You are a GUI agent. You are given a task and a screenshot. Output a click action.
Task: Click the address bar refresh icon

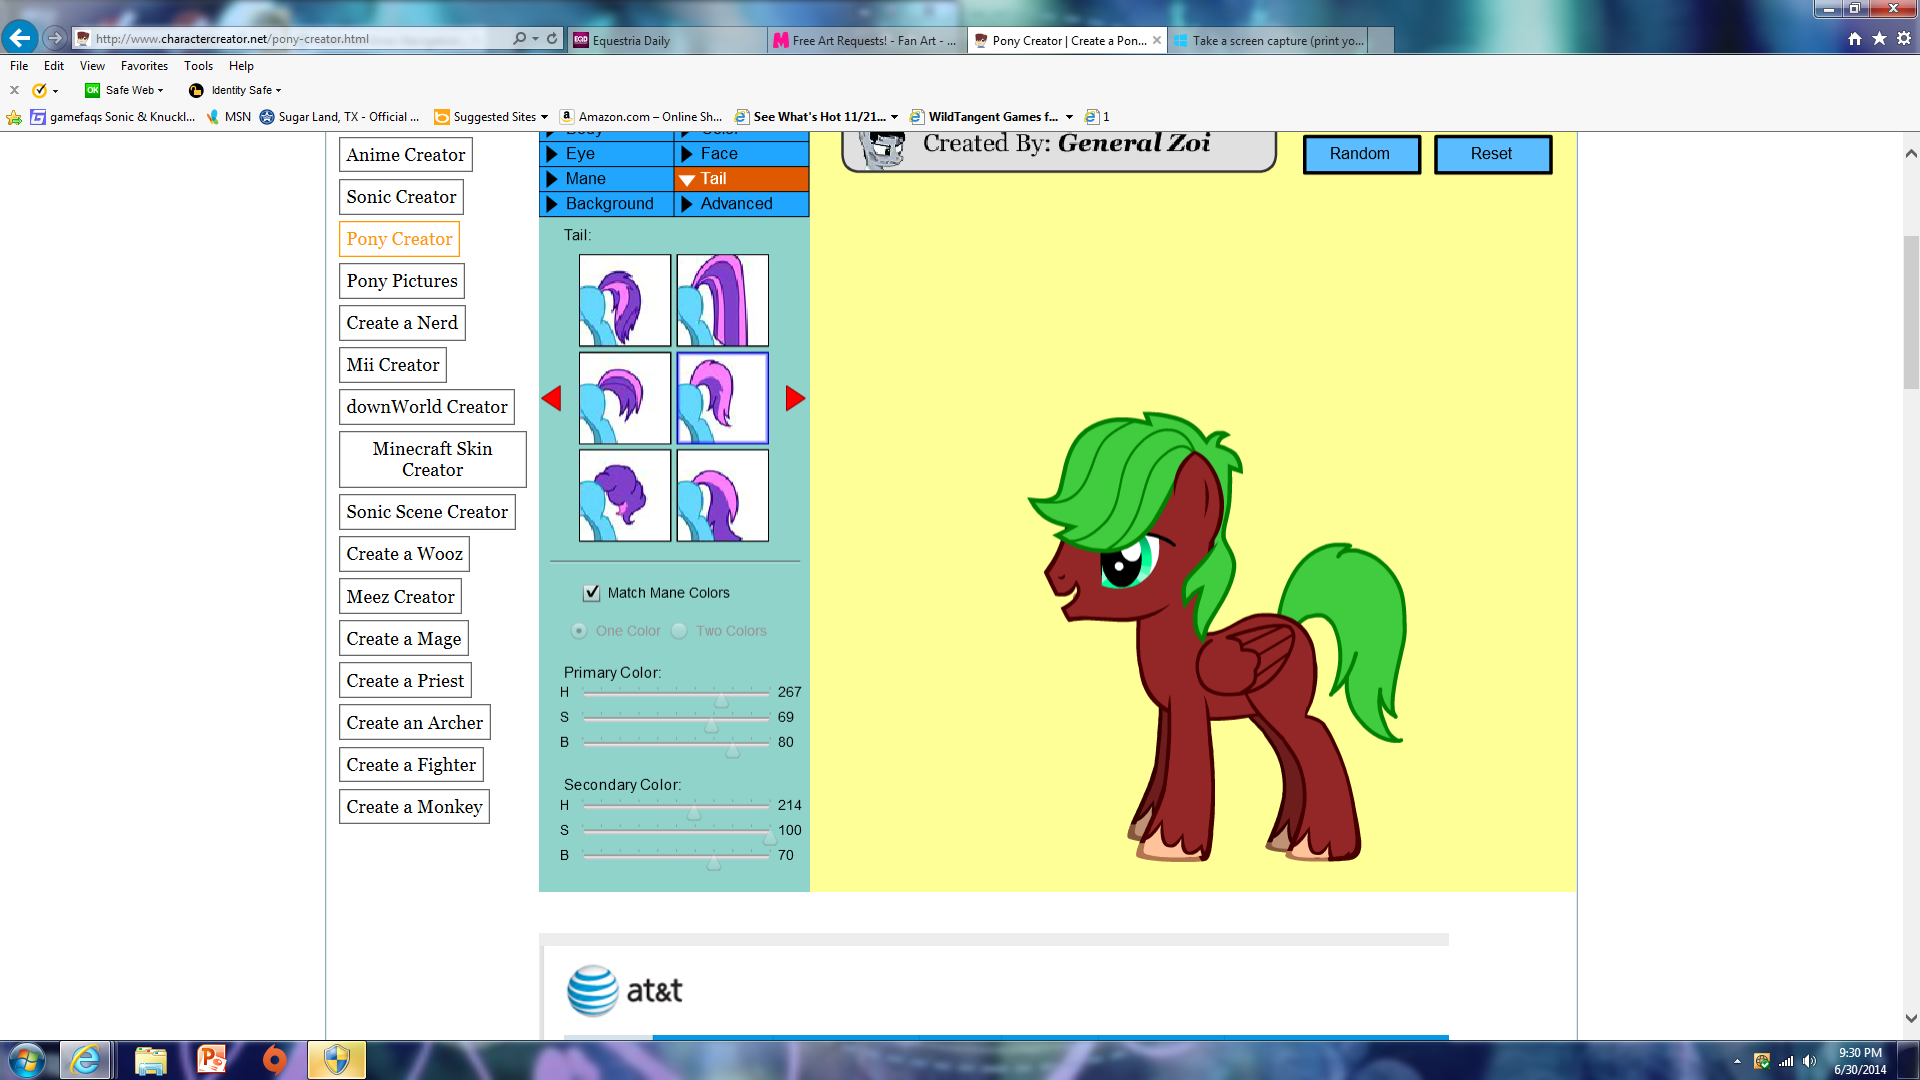click(x=552, y=38)
